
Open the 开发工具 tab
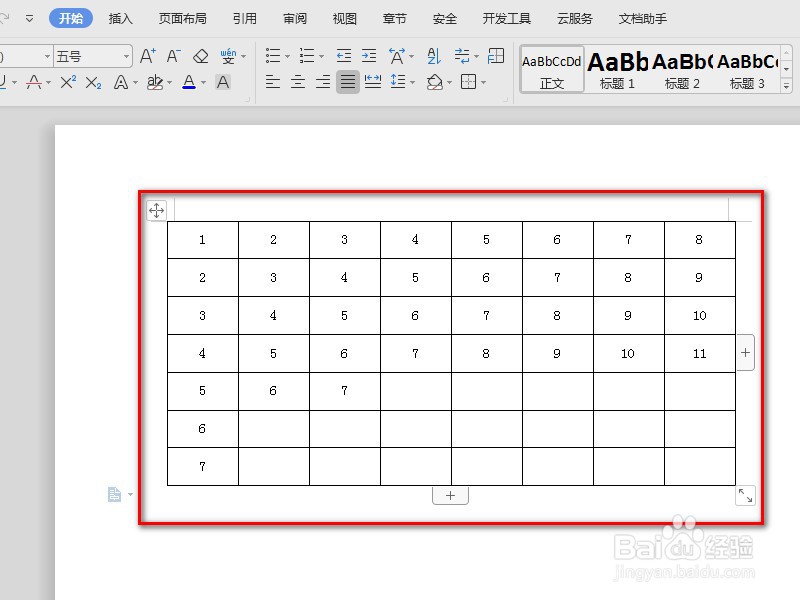507,19
